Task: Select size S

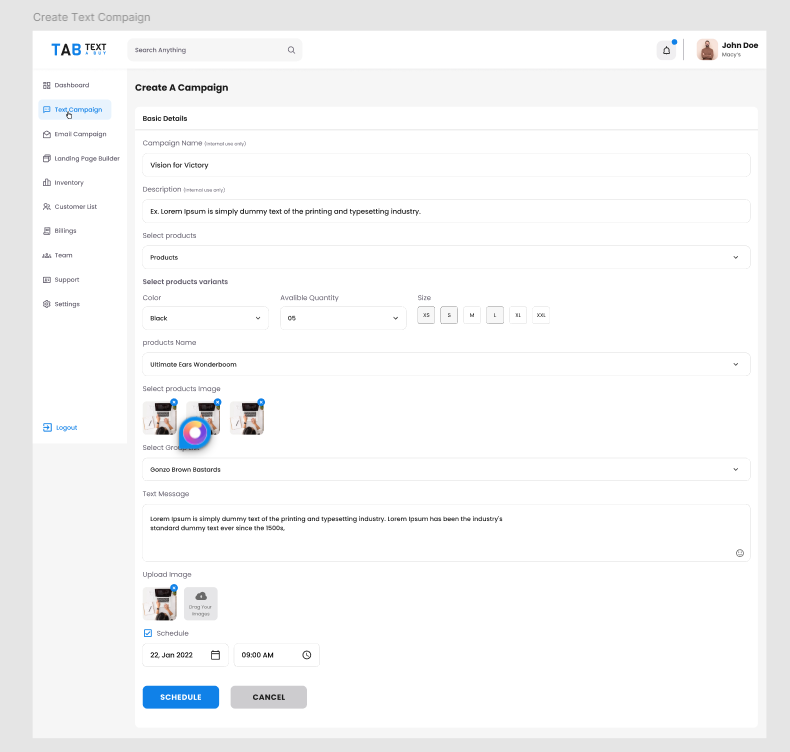Action: [449, 315]
